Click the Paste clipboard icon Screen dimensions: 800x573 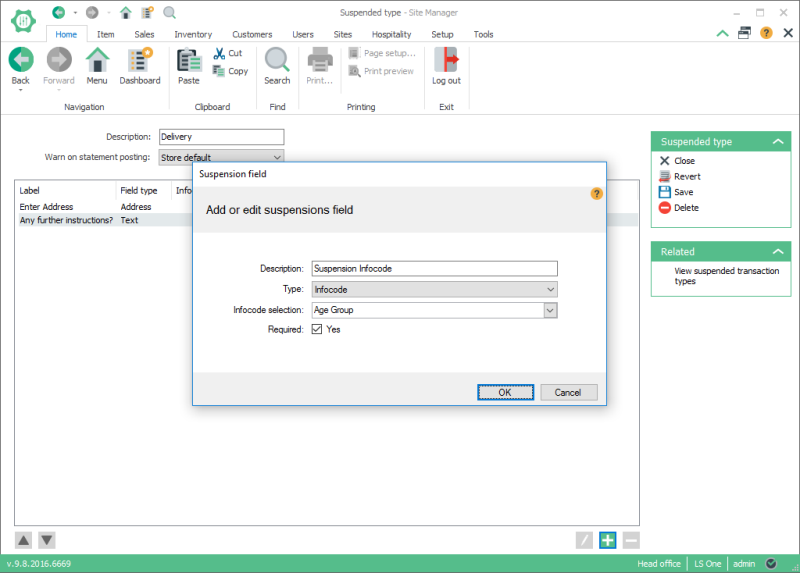pos(189,60)
